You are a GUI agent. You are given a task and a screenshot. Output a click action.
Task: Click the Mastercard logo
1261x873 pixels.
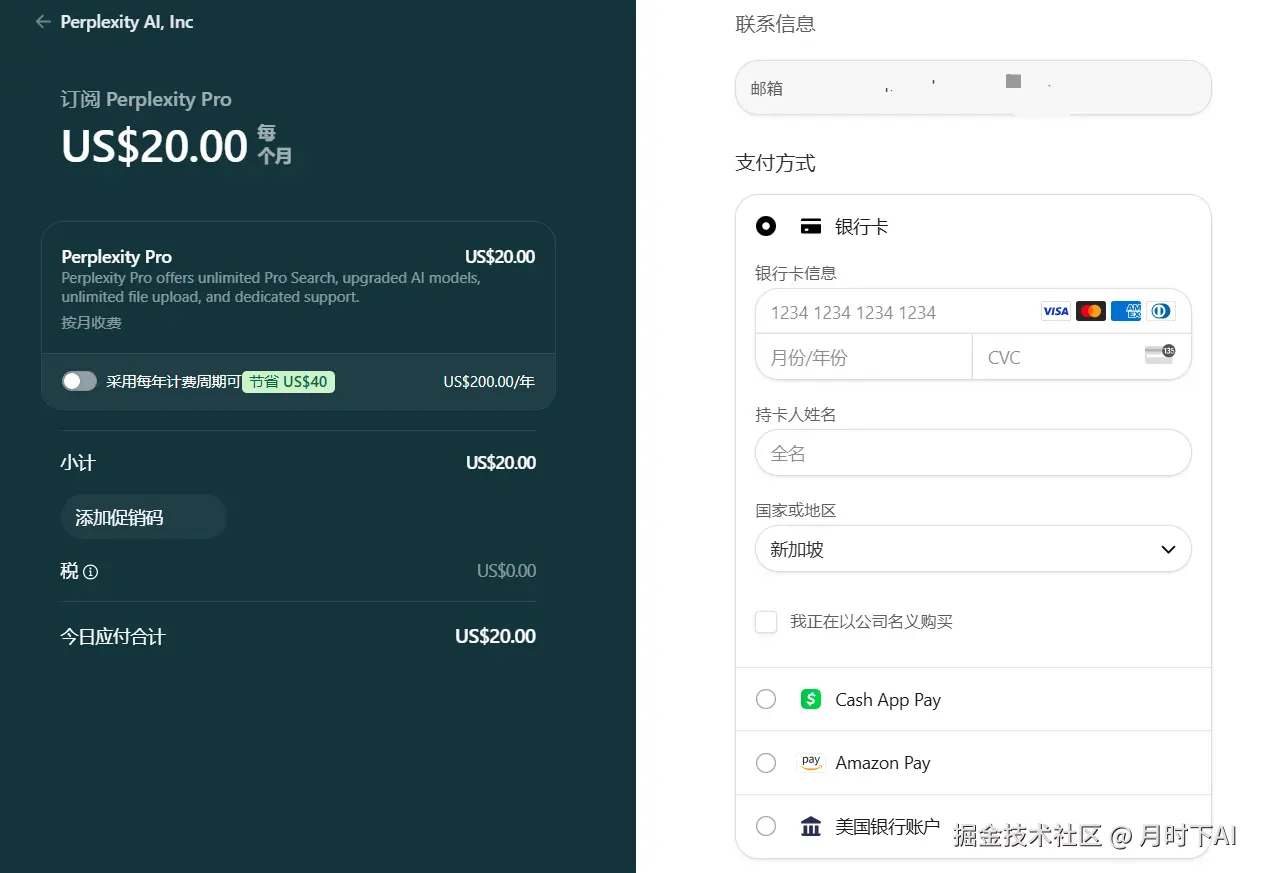point(1091,311)
